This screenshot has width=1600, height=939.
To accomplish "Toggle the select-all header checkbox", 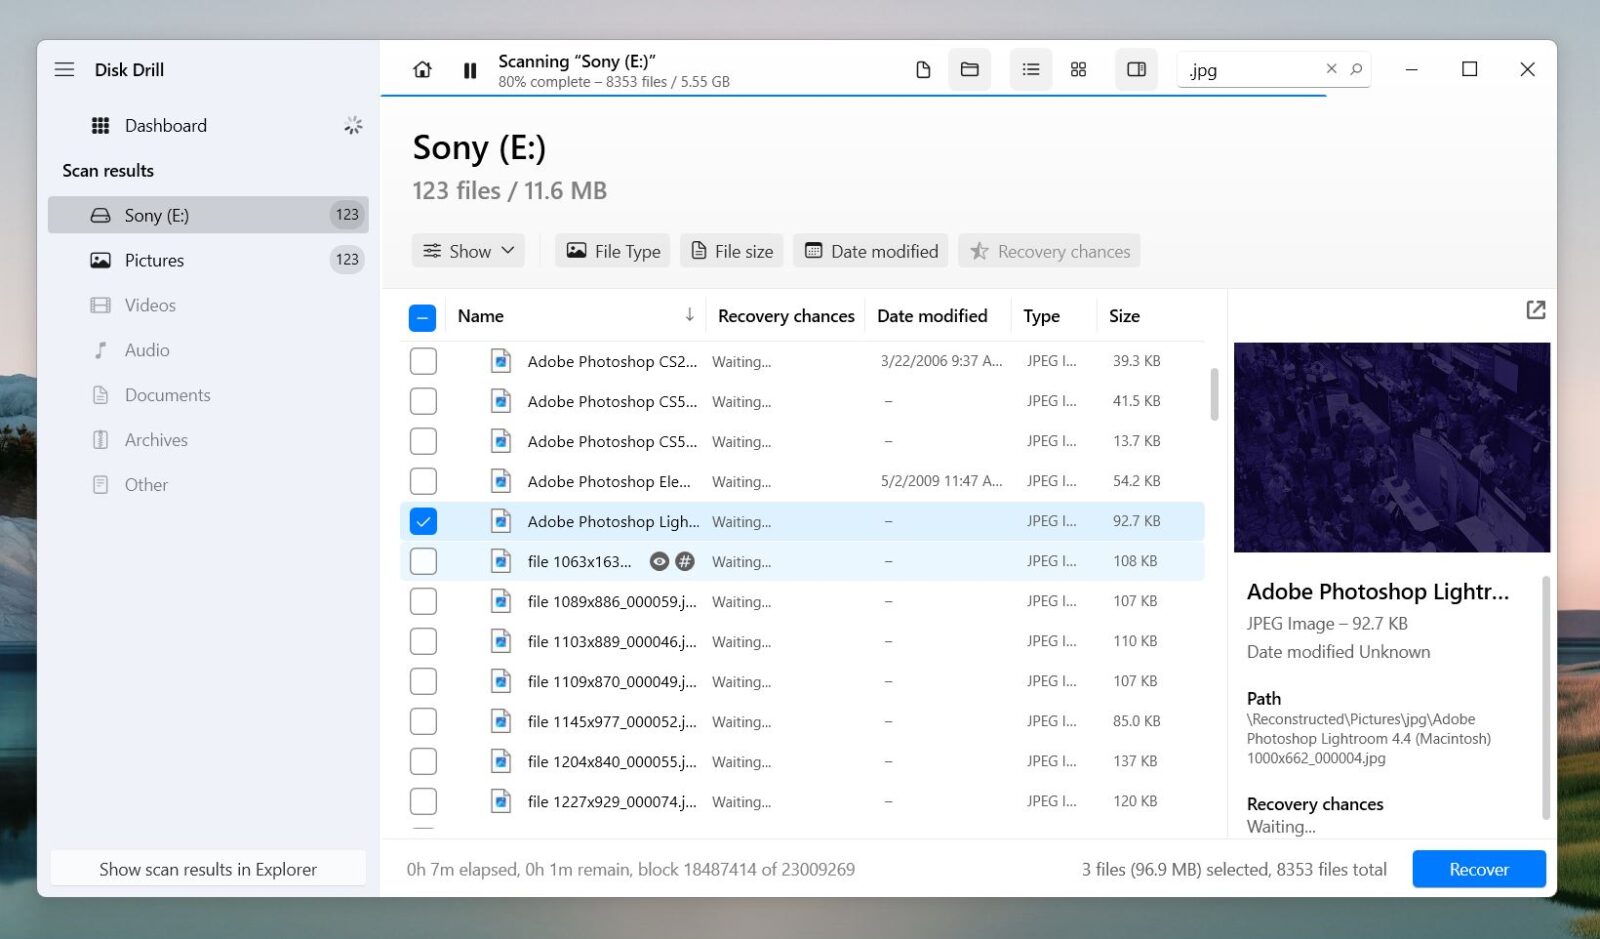I will [422, 318].
